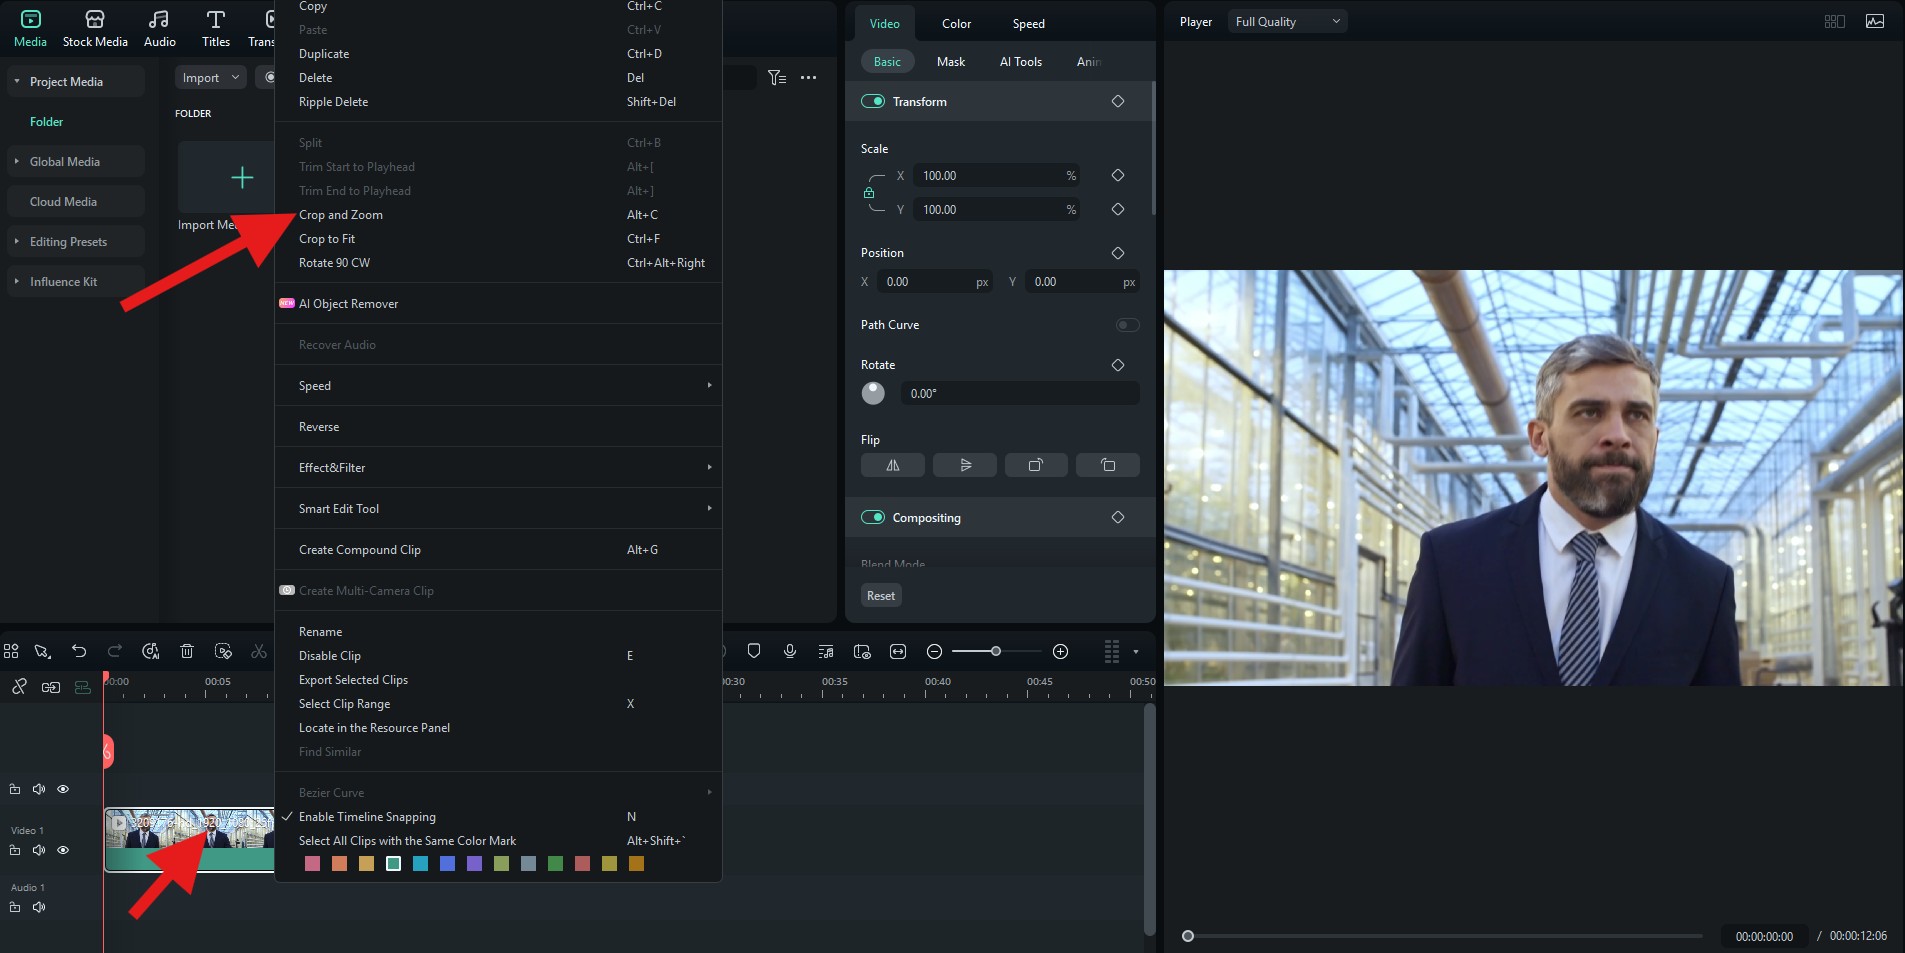Open the Smart Edit Tool submenu
Screen dimensions: 1905x953
pos(498,509)
